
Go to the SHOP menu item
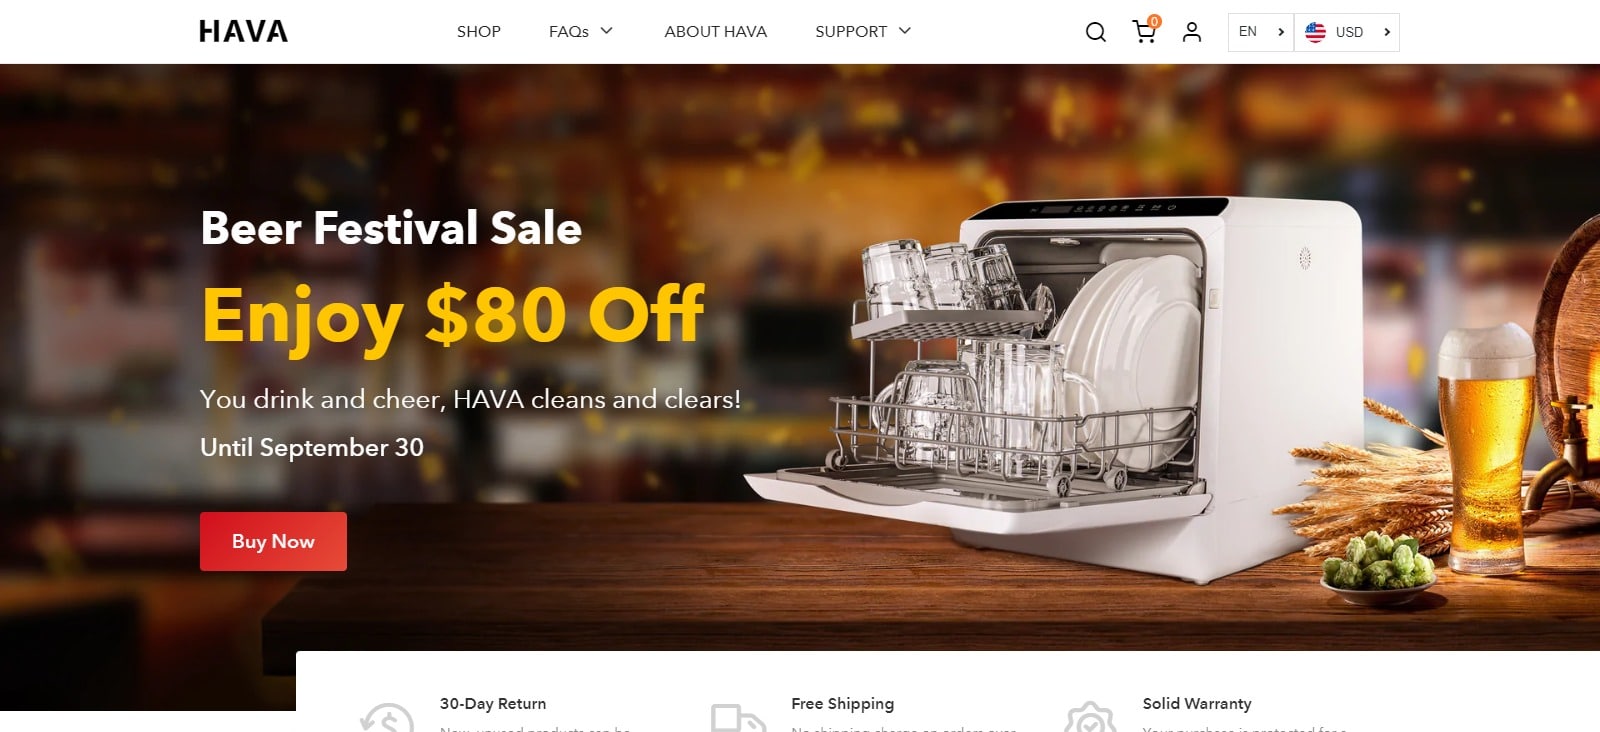tap(479, 32)
